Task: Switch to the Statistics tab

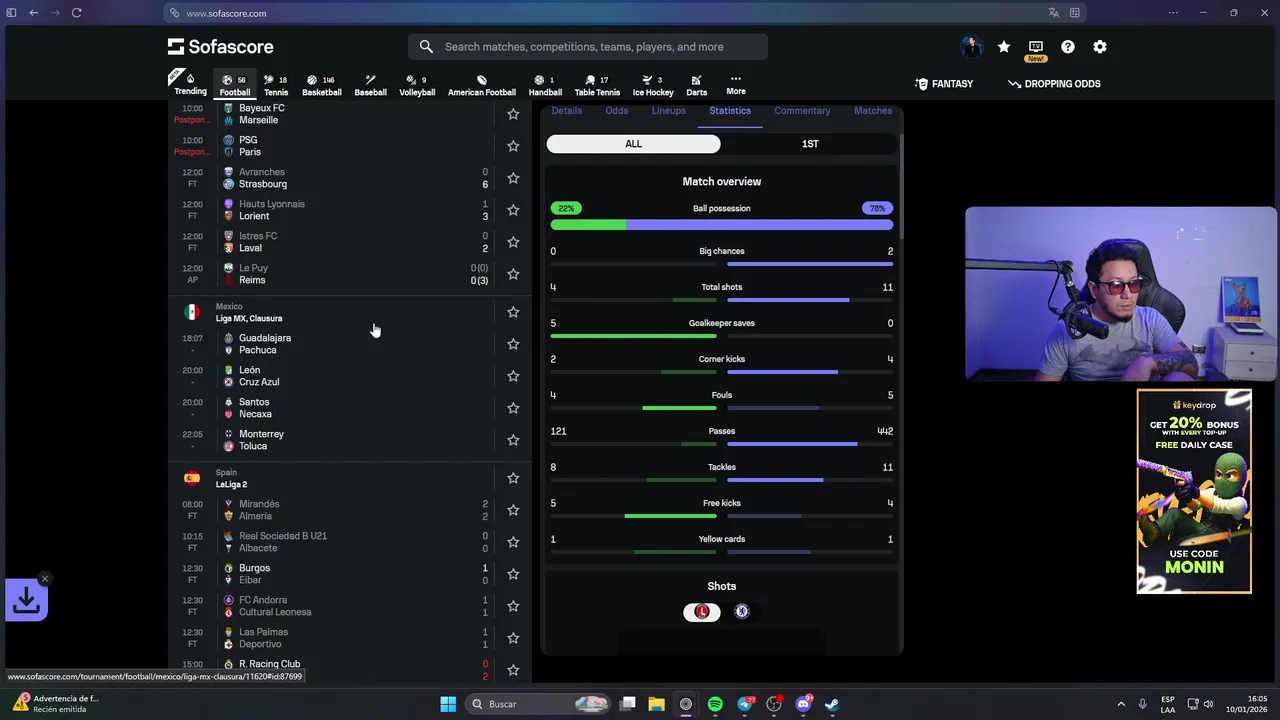Action: click(730, 111)
